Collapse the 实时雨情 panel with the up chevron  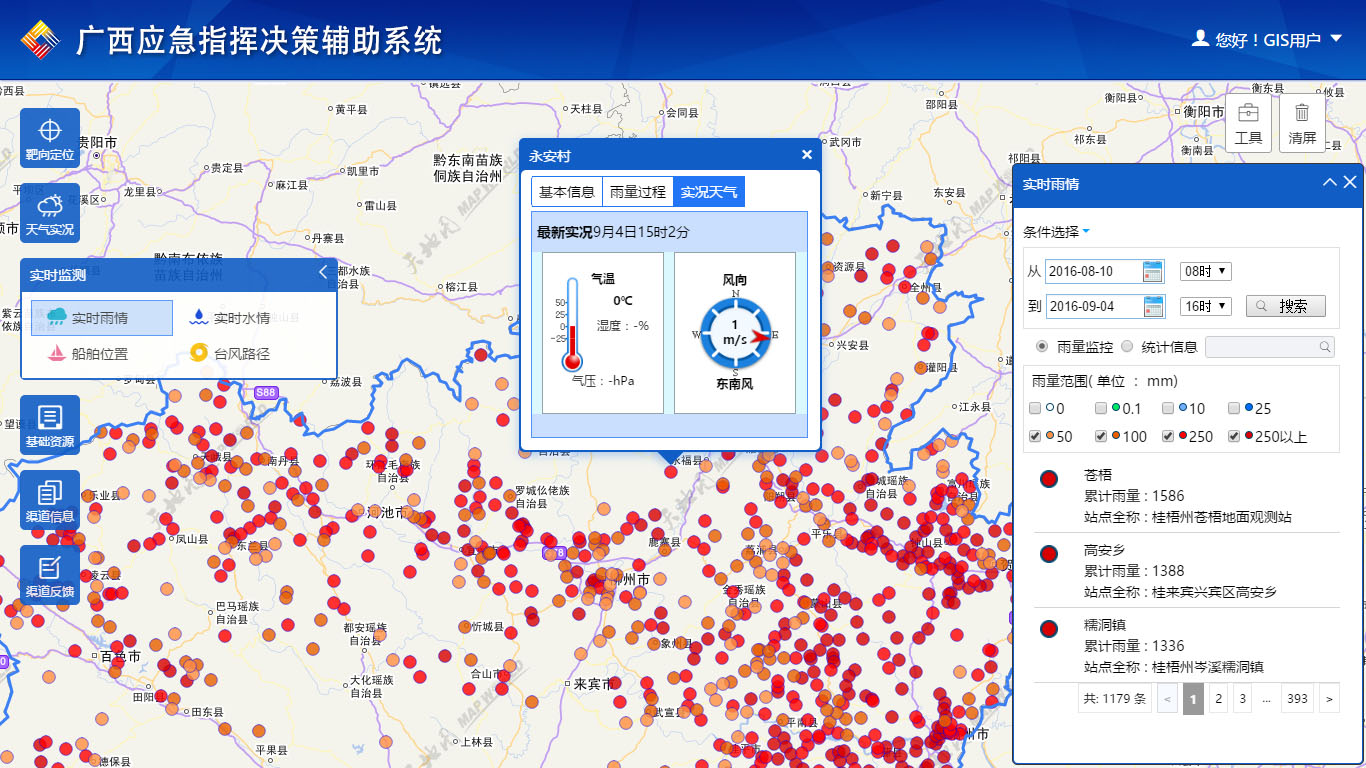(x=1329, y=182)
